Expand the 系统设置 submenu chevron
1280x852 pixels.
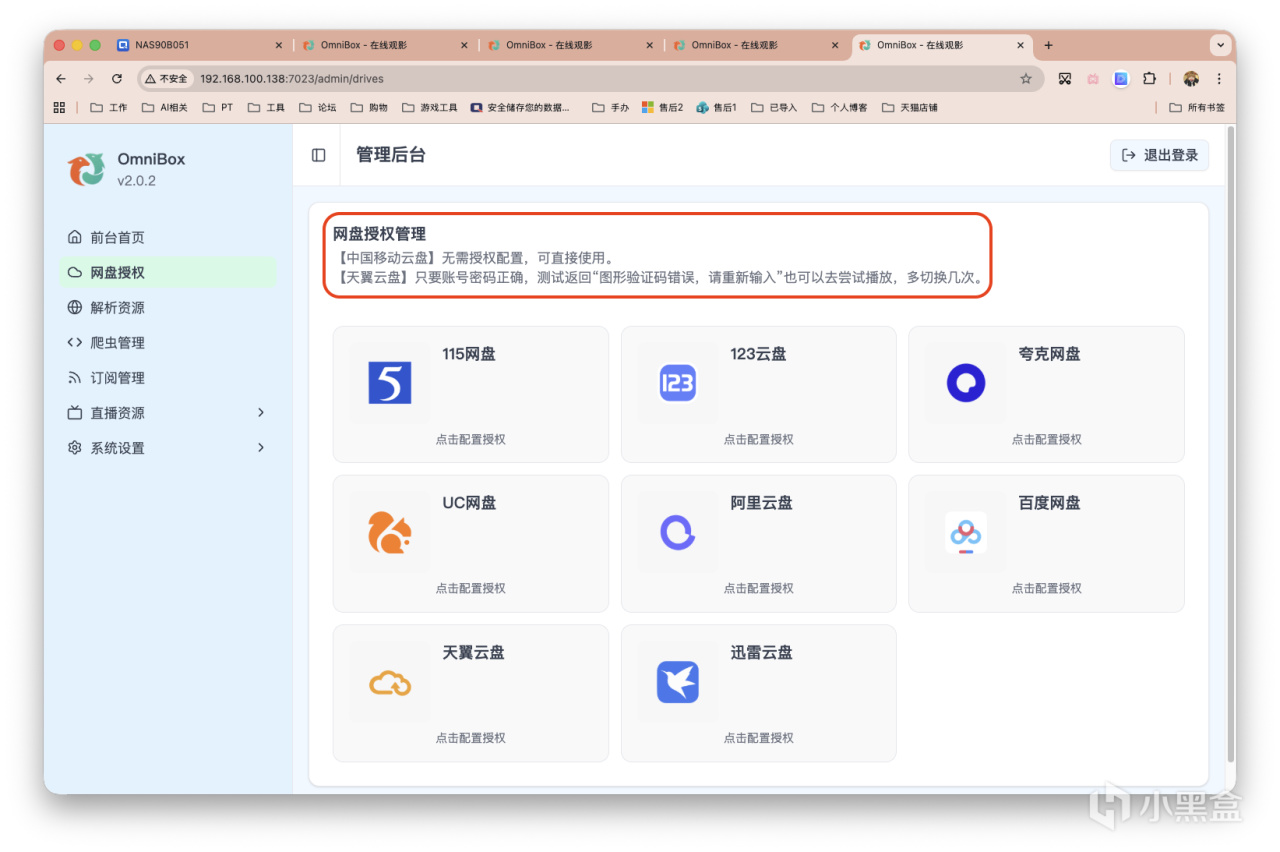pyautogui.click(x=261, y=447)
